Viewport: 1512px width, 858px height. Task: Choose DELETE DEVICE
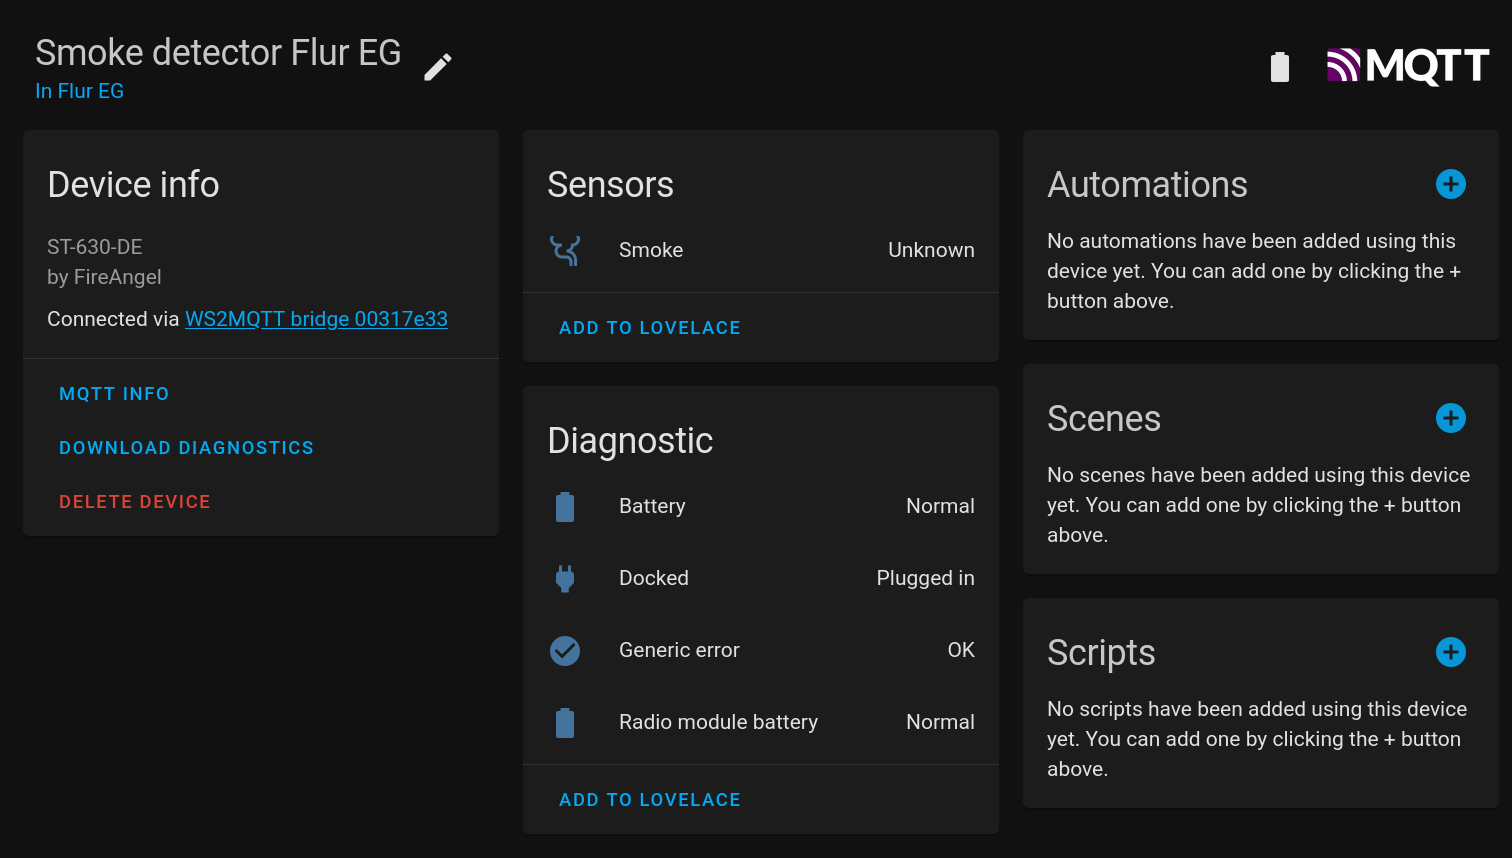pos(135,502)
